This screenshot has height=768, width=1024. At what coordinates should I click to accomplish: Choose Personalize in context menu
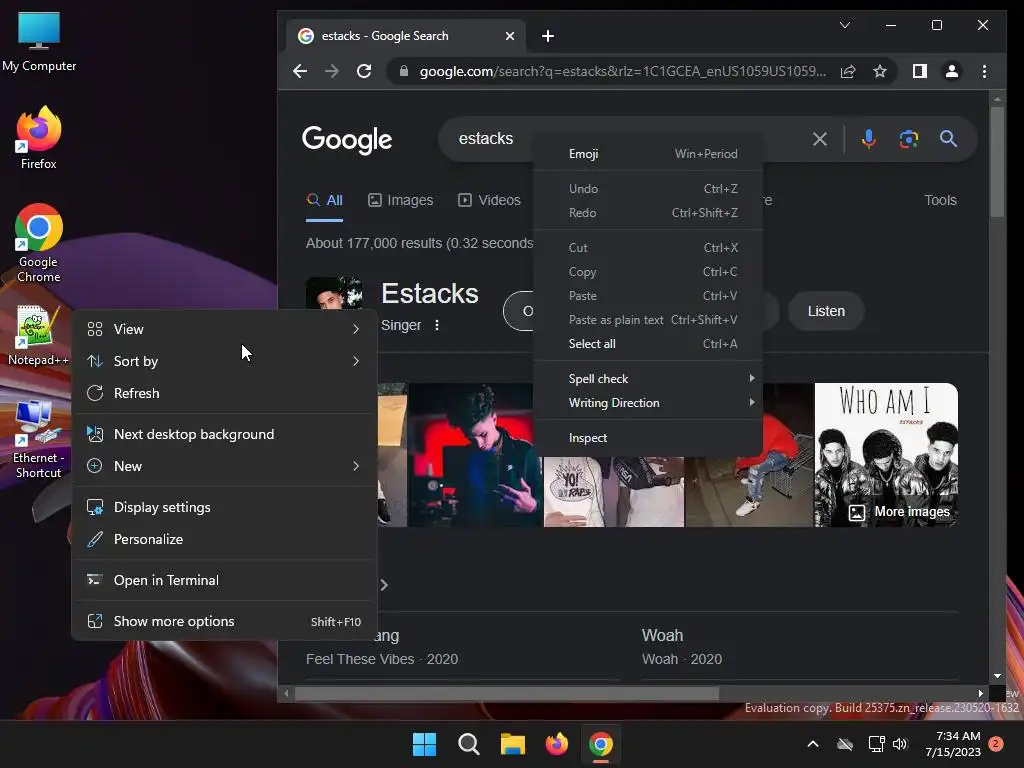click(x=224, y=539)
